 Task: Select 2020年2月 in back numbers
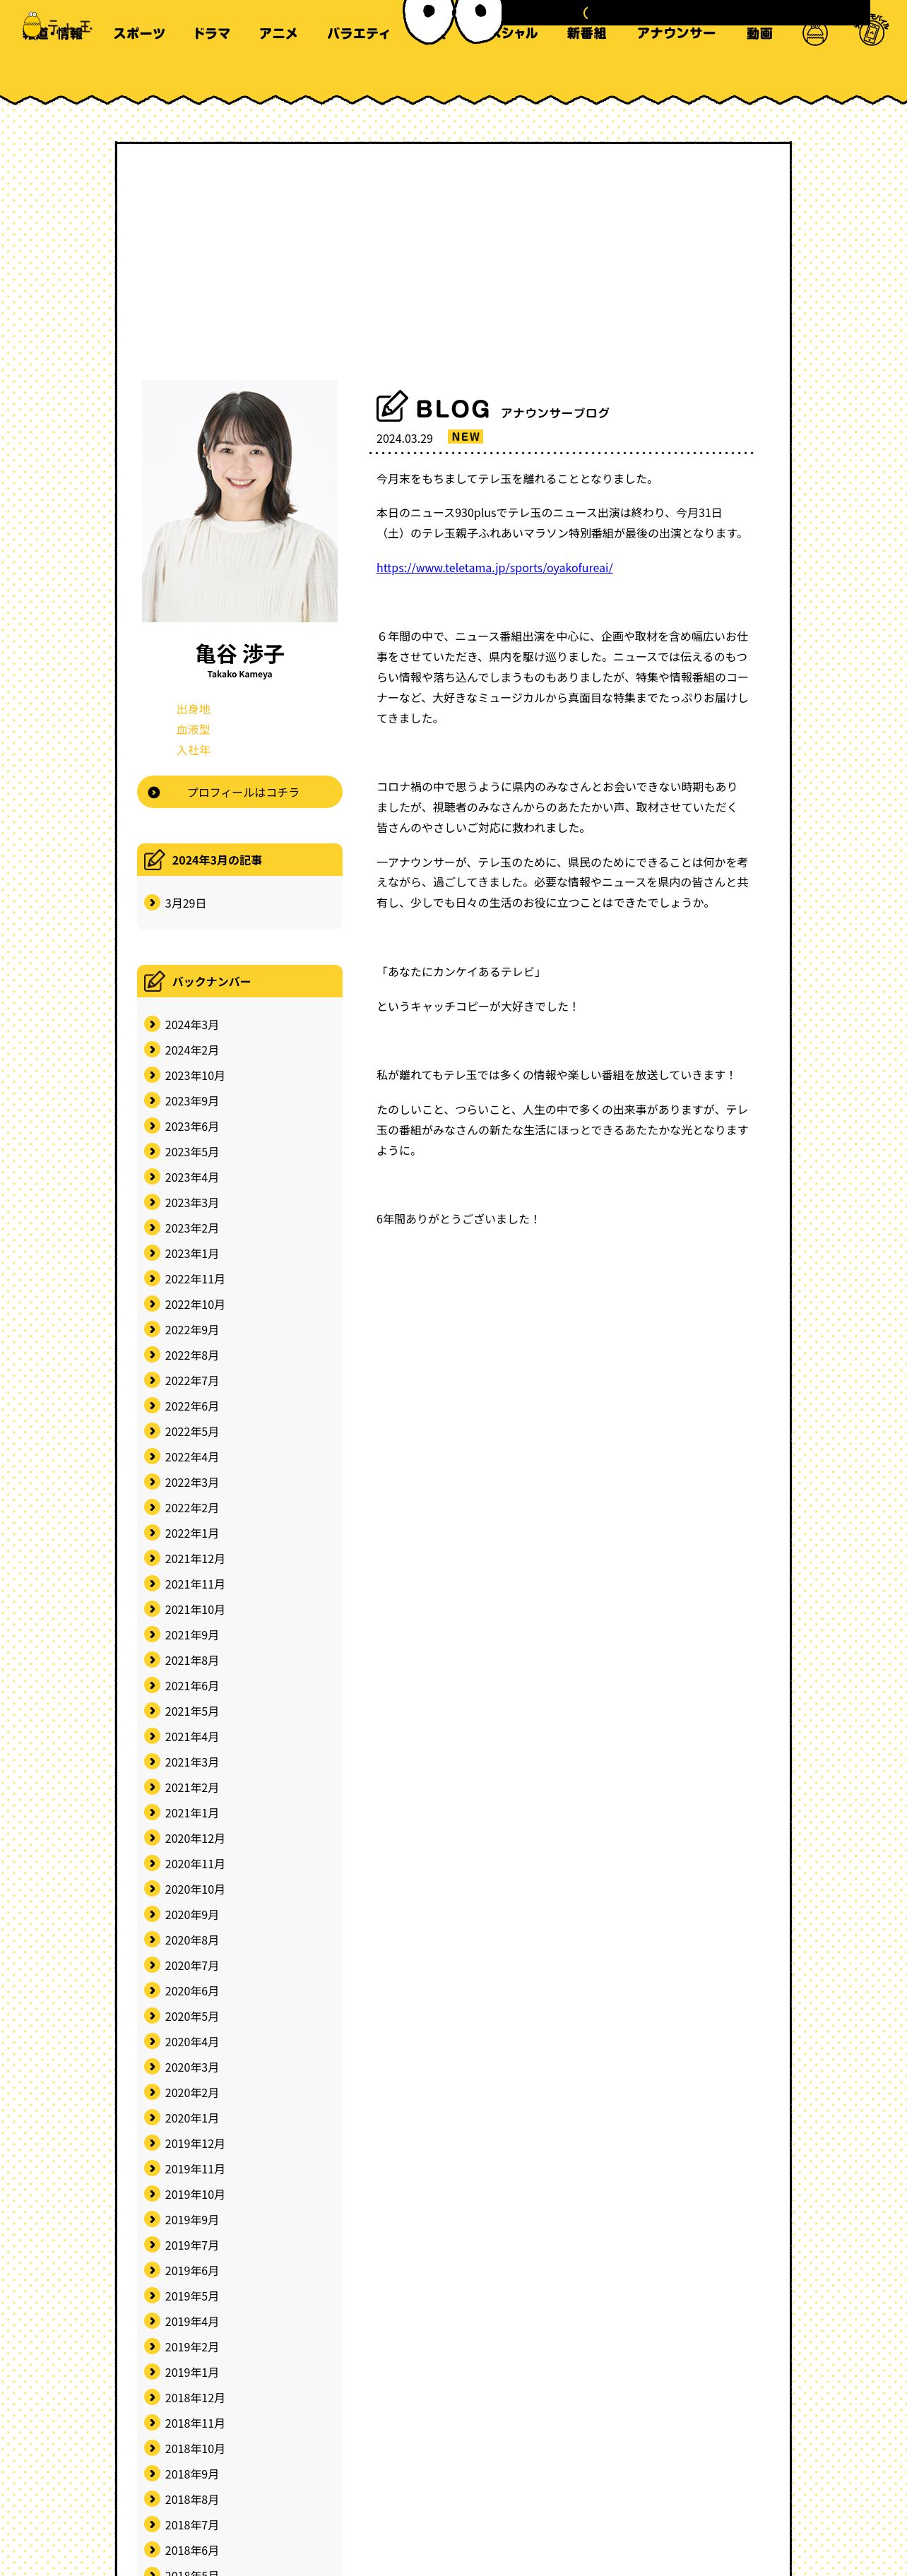pyautogui.click(x=191, y=2093)
